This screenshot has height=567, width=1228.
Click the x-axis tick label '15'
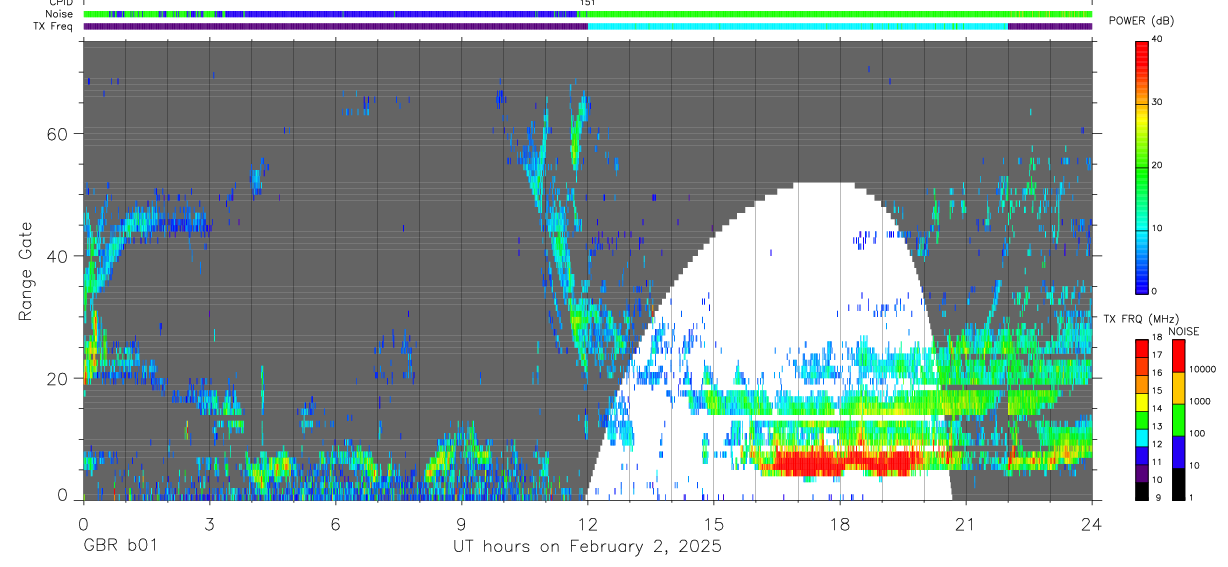point(713,525)
